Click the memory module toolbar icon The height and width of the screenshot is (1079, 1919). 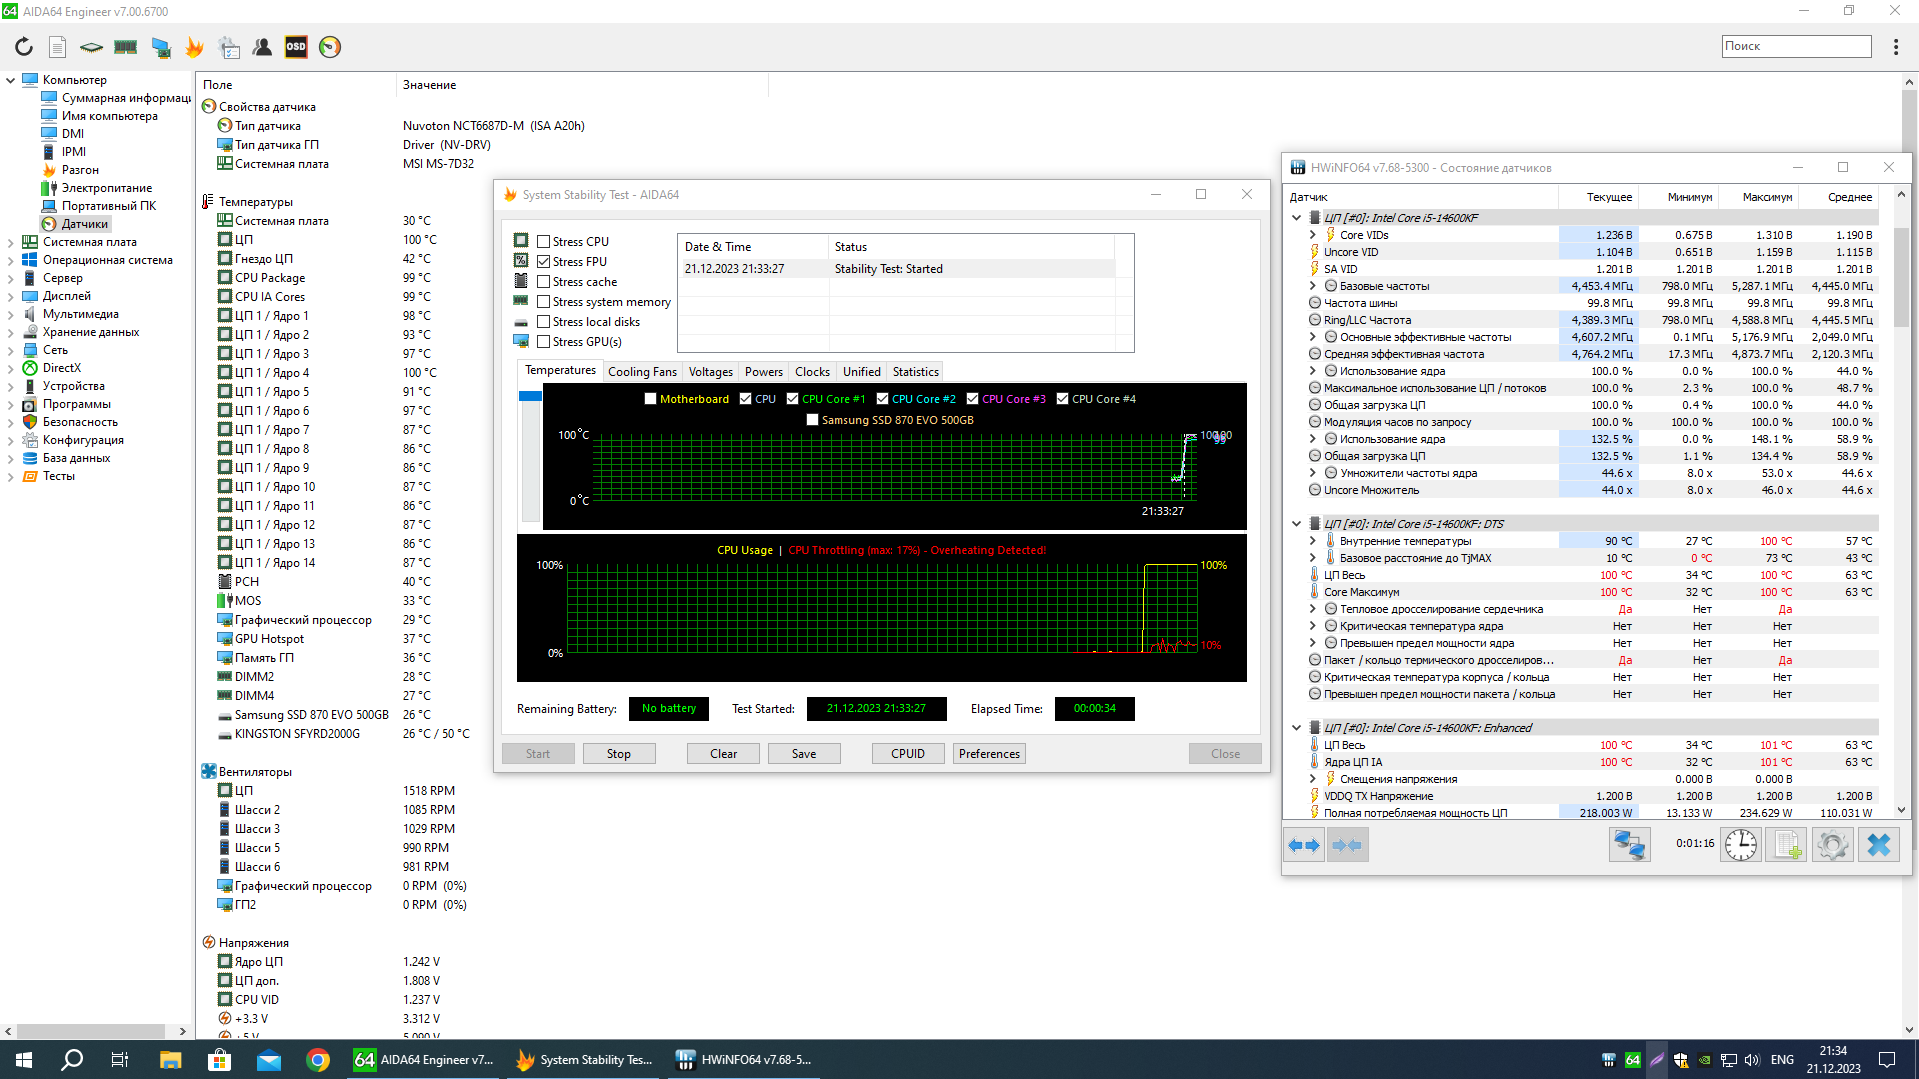(x=125, y=47)
